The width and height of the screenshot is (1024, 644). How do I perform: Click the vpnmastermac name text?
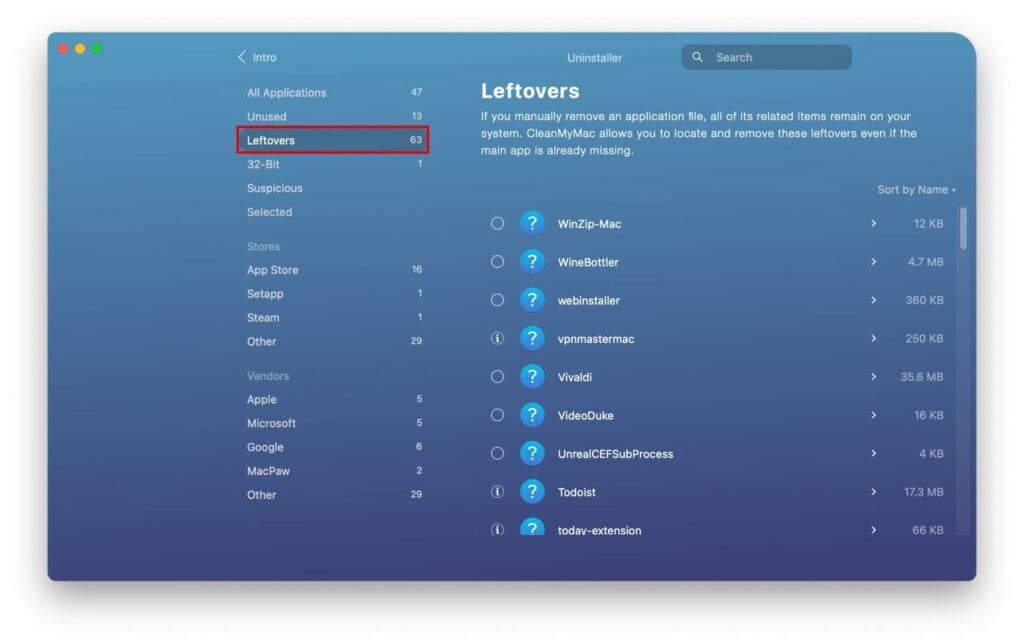pyautogui.click(x=596, y=339)
